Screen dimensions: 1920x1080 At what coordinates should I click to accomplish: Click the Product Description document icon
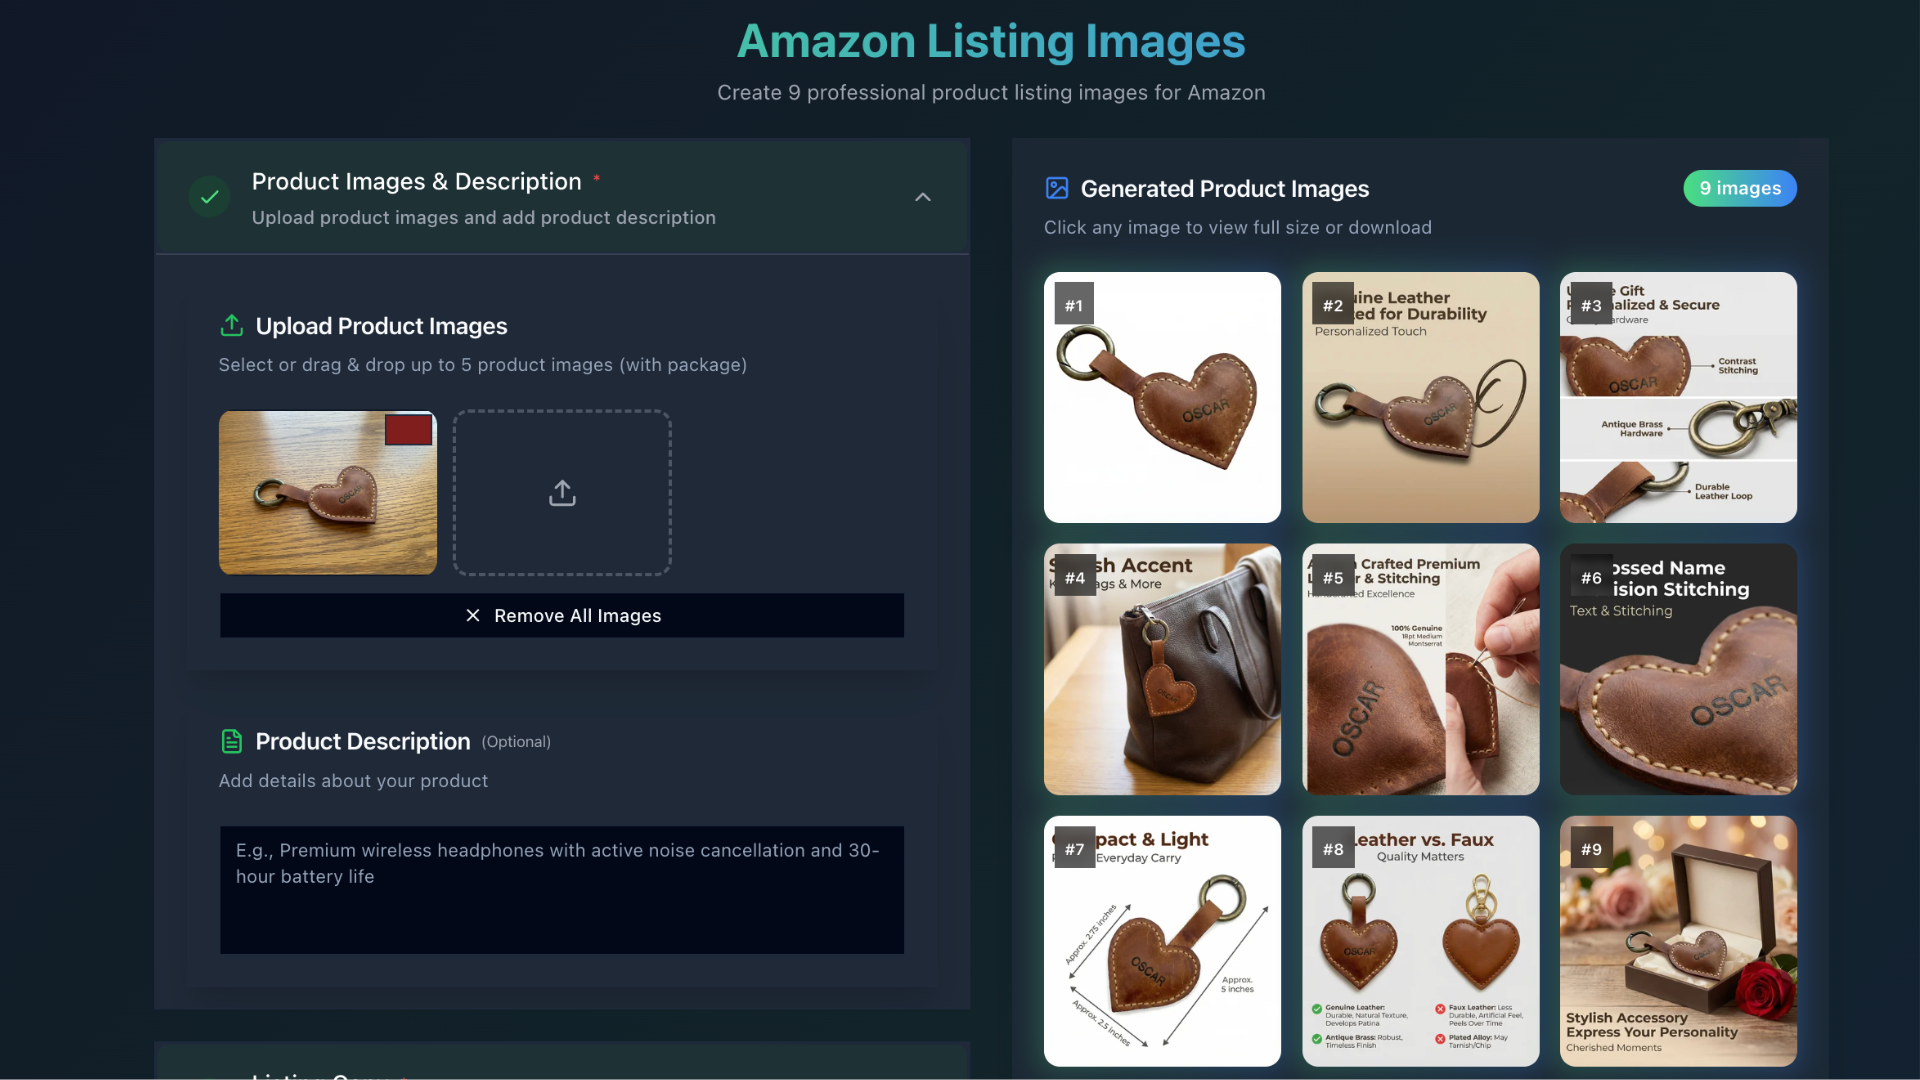pos(232,741)
